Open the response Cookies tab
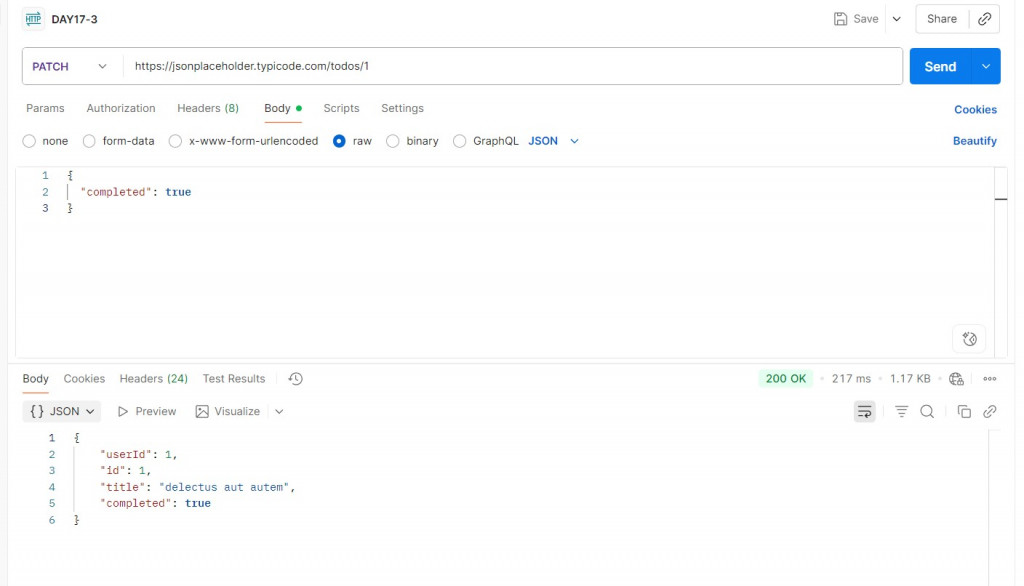Screen dimensions: 1024x586 tap(84, 379)
